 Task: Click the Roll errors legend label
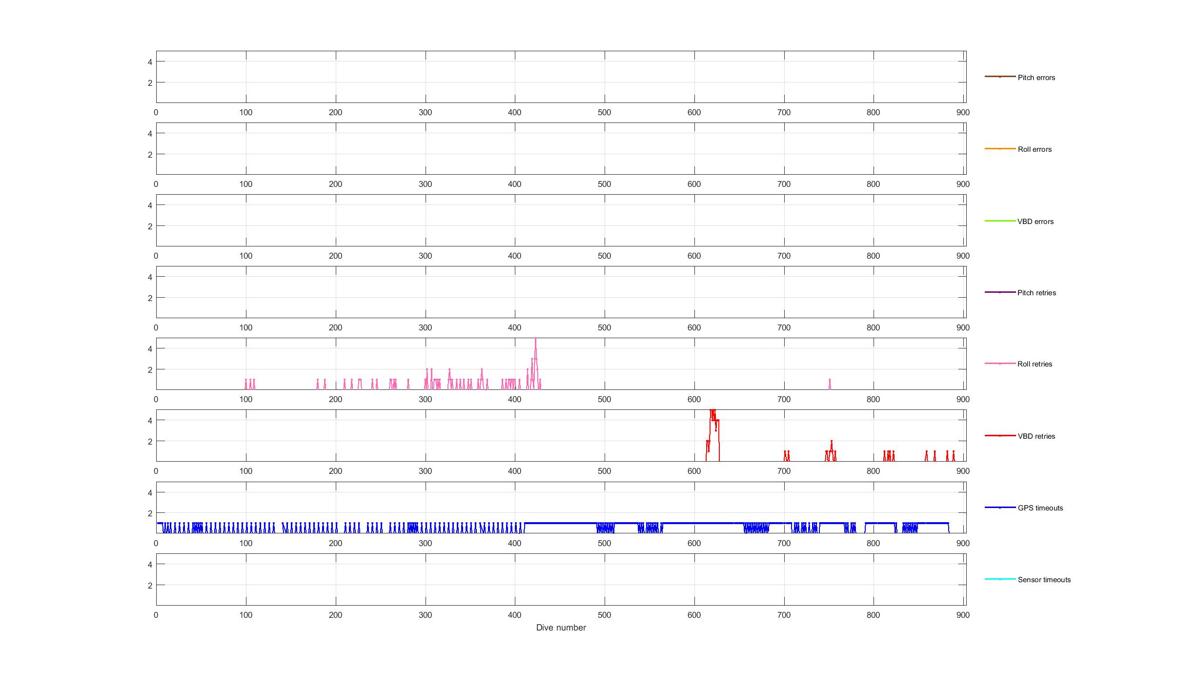pos(1034,149)
